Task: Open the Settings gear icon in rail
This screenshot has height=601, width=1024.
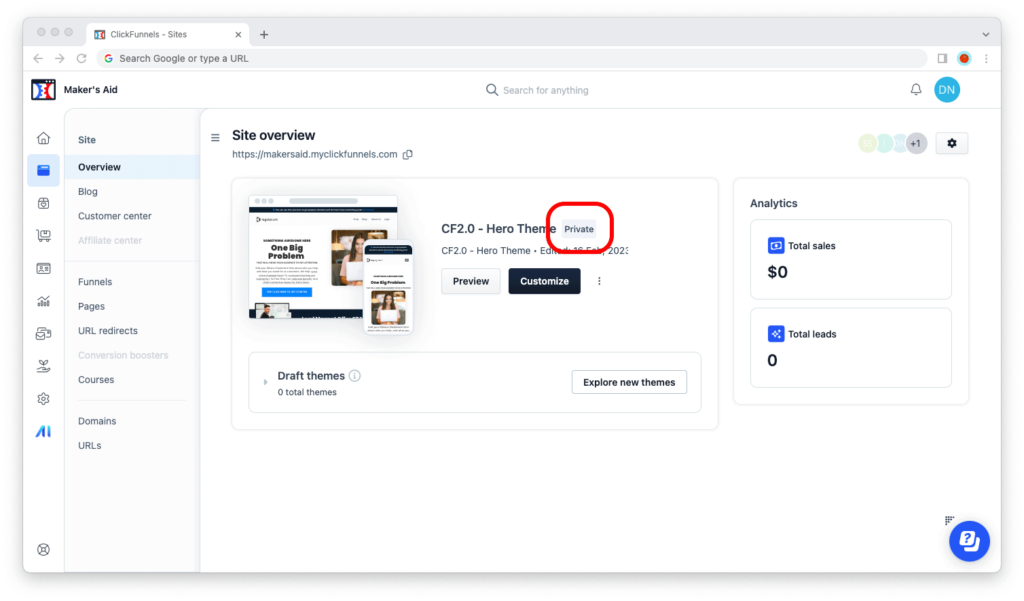Action: tap(44, 399)
